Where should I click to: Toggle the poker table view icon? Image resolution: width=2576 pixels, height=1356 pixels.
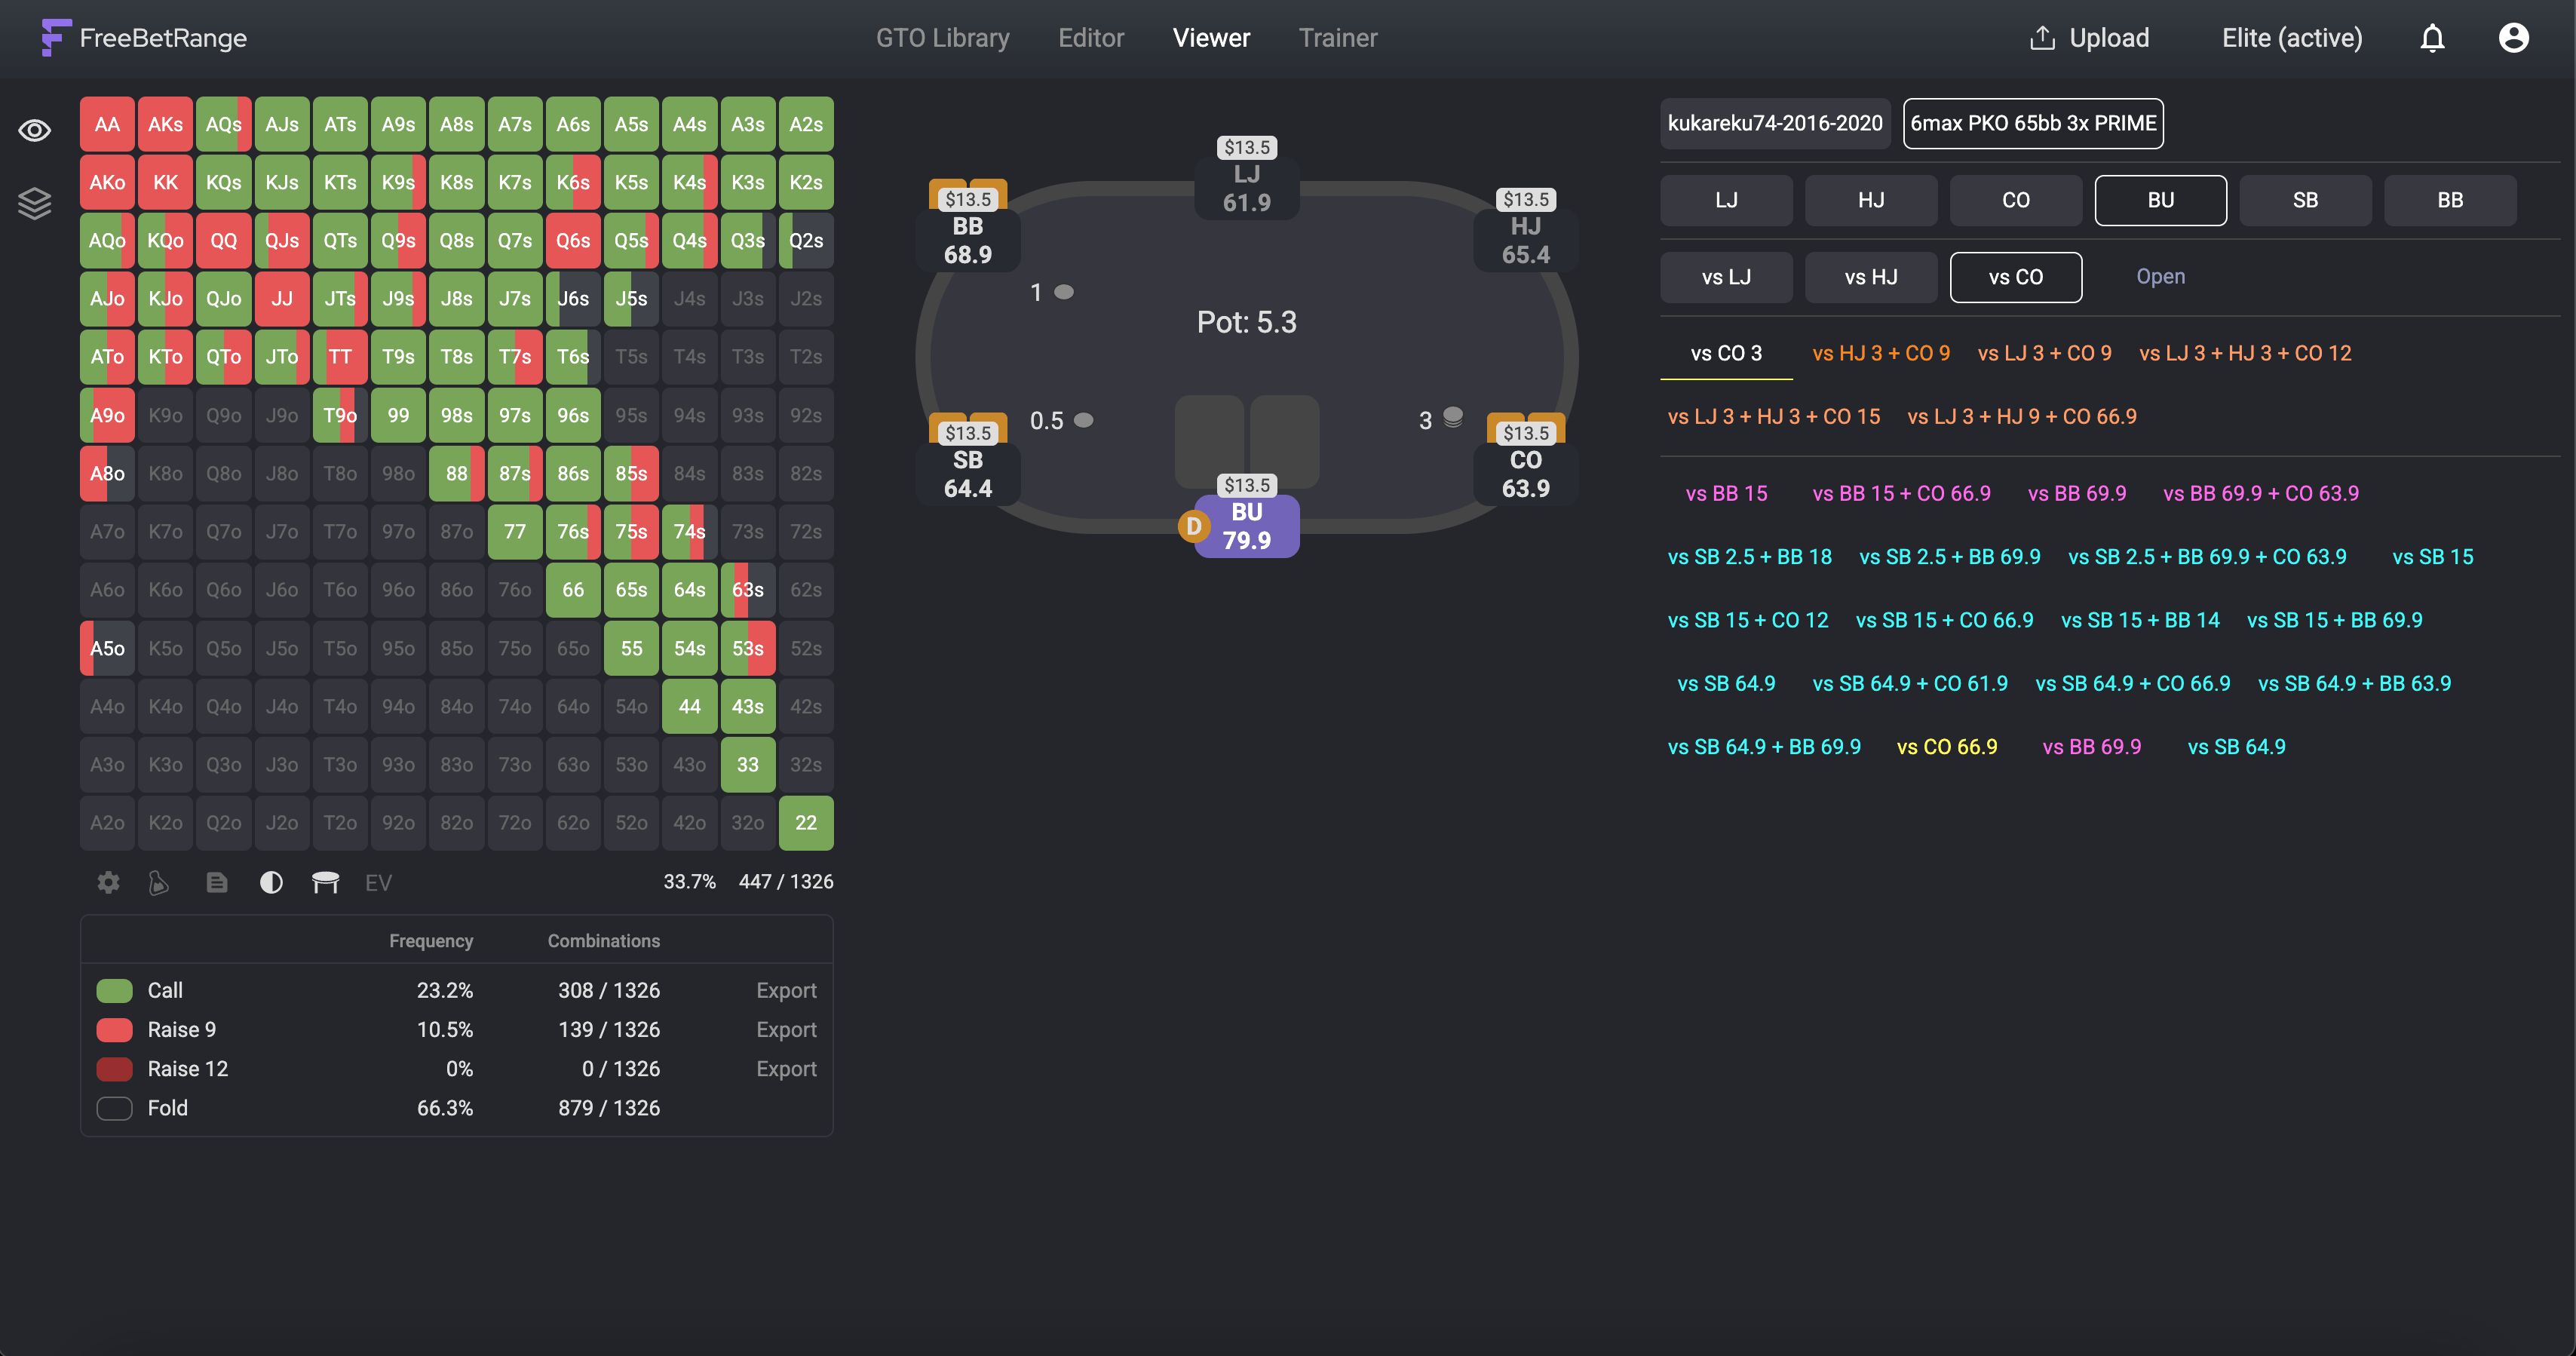[325, 882]
